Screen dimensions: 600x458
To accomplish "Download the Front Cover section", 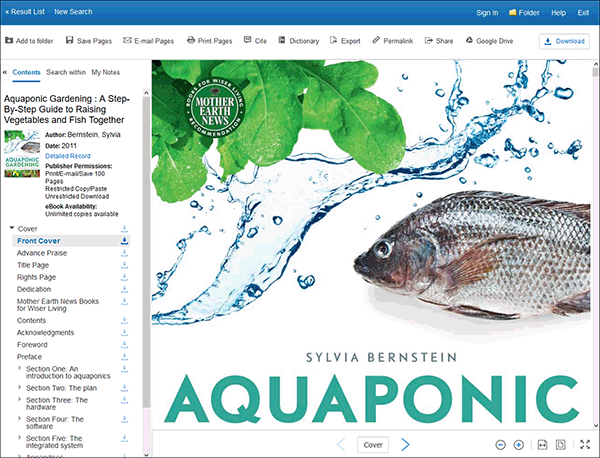I will pyautogui.click(x=124, y=241).
